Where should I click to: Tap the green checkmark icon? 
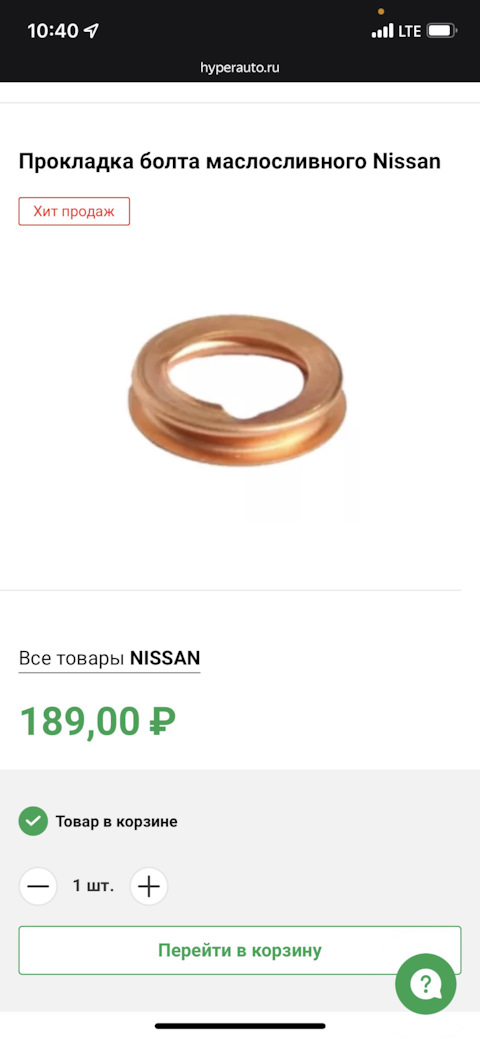pyautogui.click(x=33, y=822)
